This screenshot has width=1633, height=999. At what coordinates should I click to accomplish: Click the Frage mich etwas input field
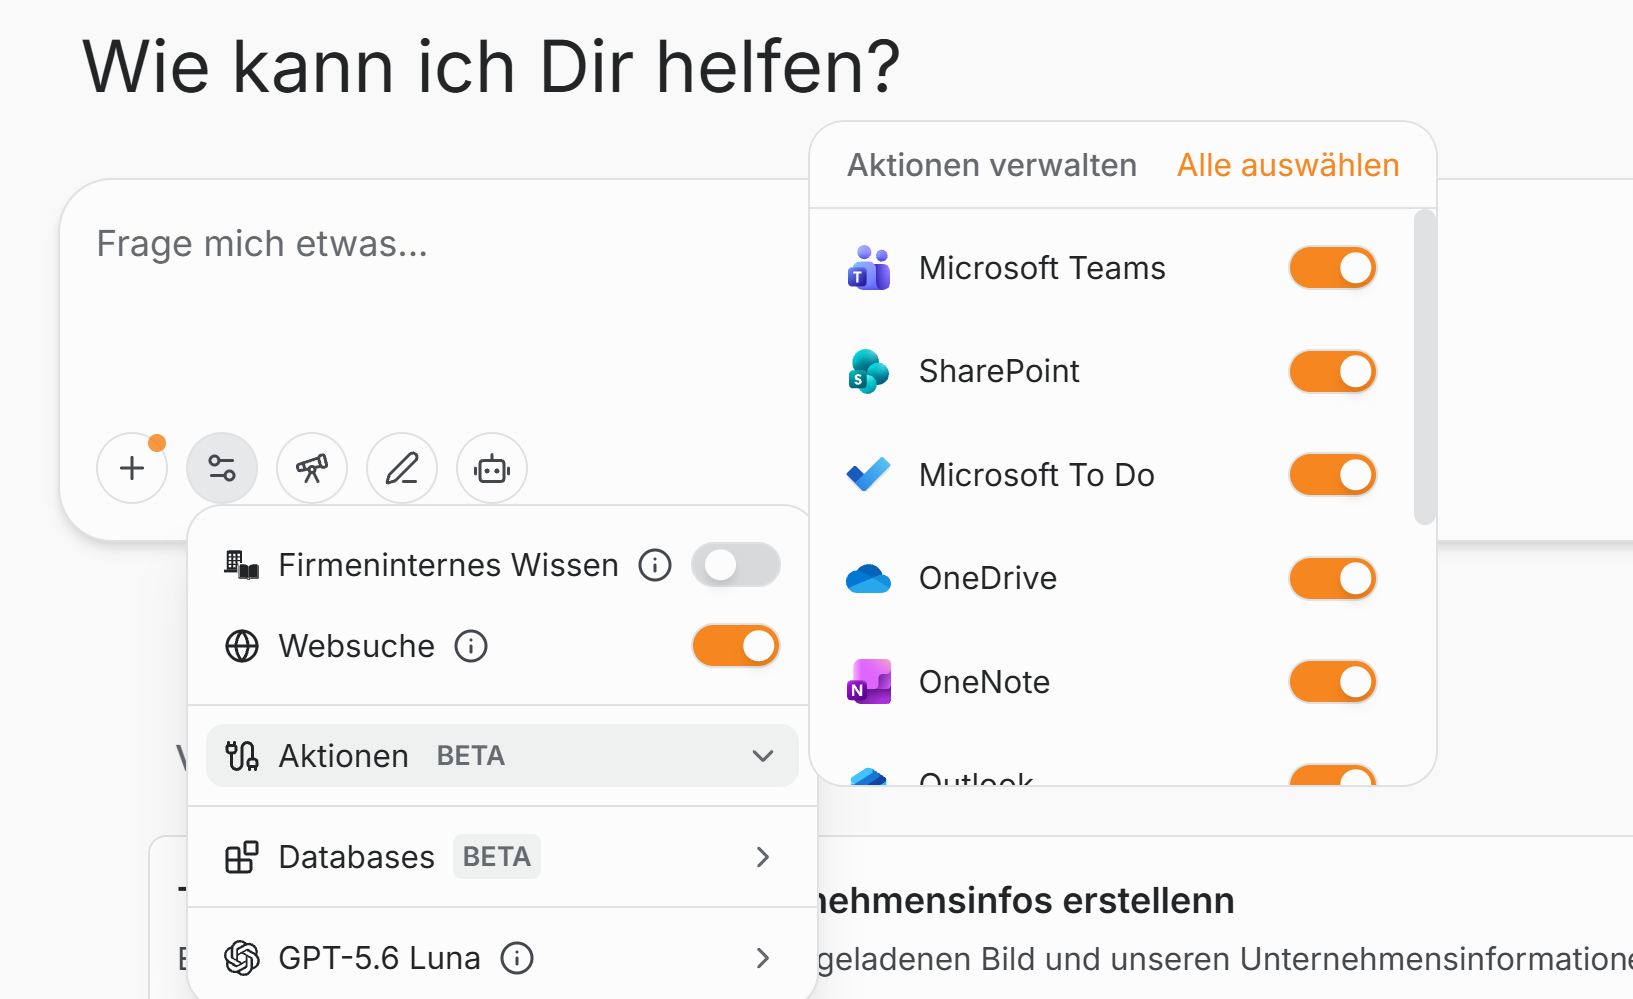point(435,310)
